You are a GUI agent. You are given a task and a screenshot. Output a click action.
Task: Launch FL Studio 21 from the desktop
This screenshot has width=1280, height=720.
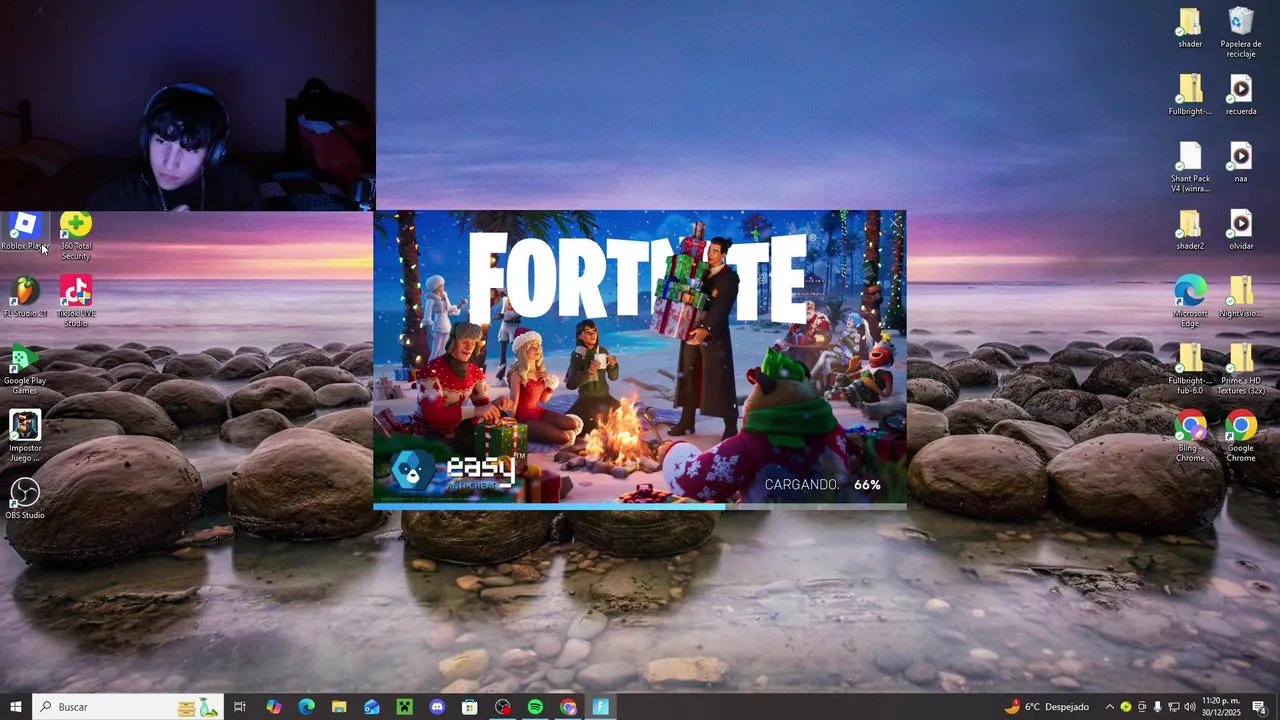24,298
